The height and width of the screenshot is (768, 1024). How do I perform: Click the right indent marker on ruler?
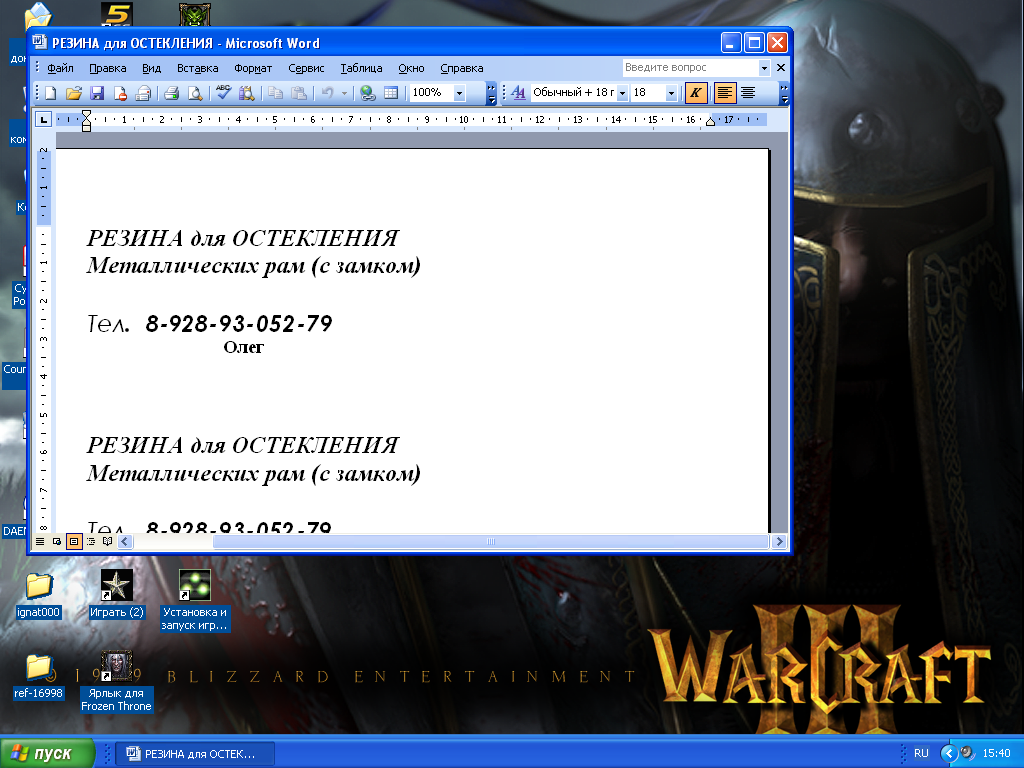[x=711, y=121]
